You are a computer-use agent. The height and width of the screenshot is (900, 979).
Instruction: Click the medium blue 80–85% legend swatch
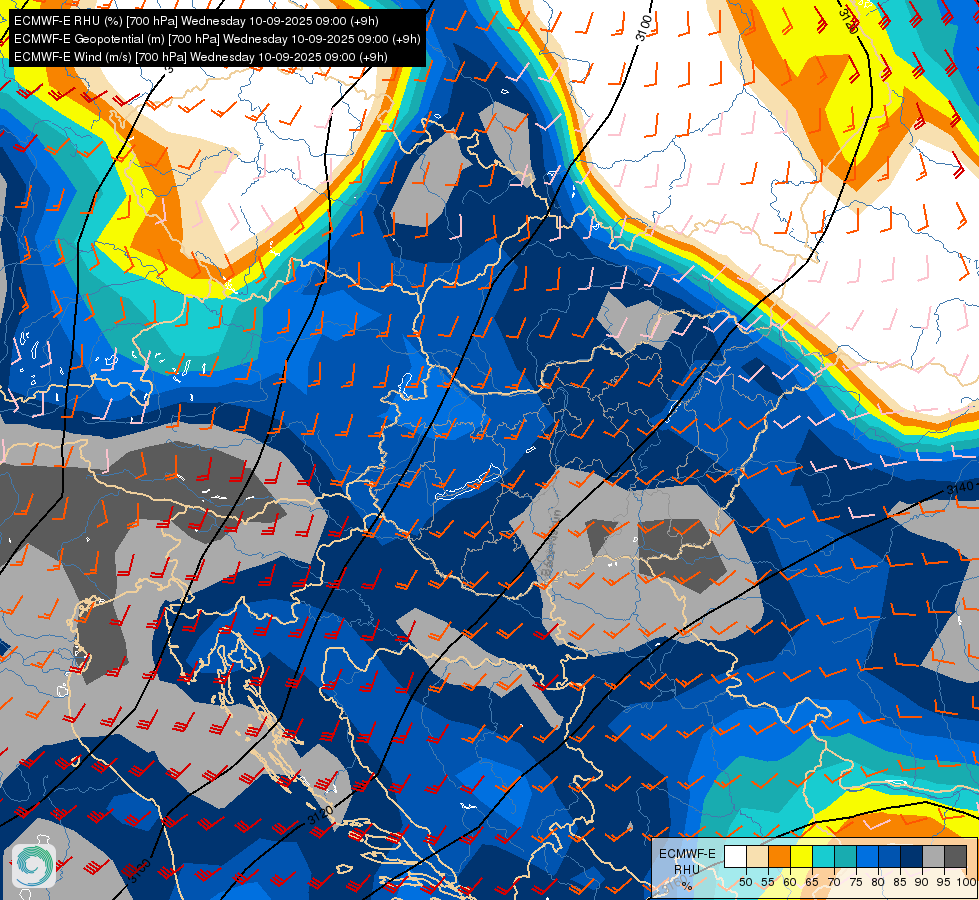pos(890,856)
